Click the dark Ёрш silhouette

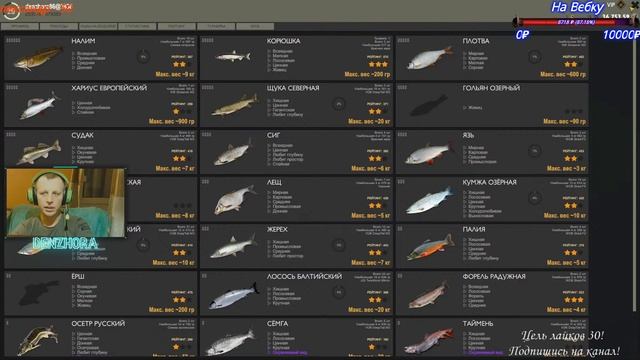[39, 292]
